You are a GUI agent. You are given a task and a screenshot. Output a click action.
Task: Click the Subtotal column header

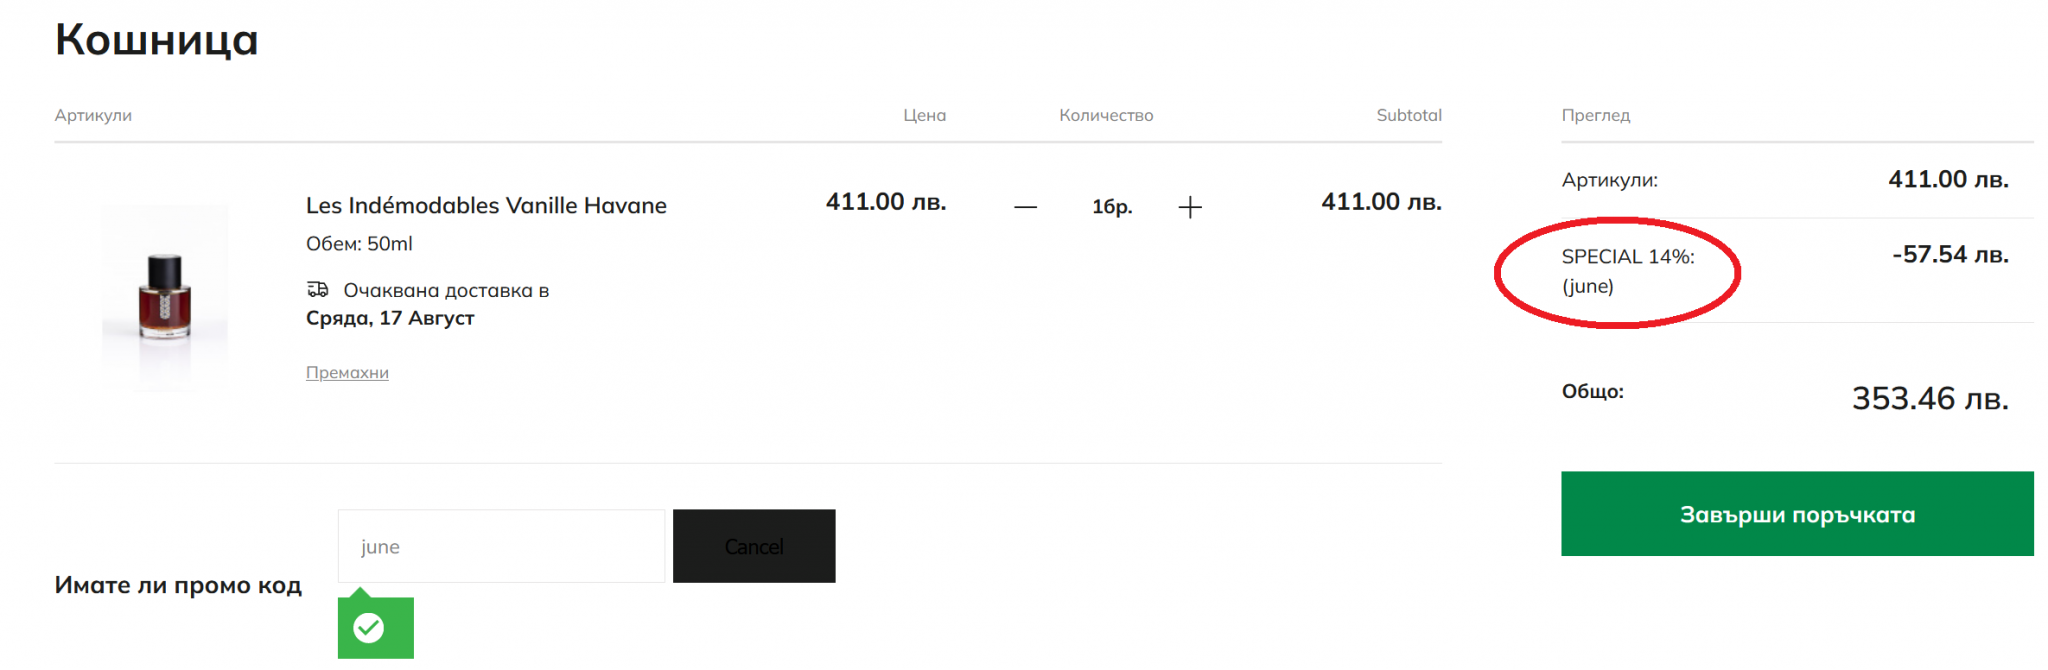[1409, 115]
